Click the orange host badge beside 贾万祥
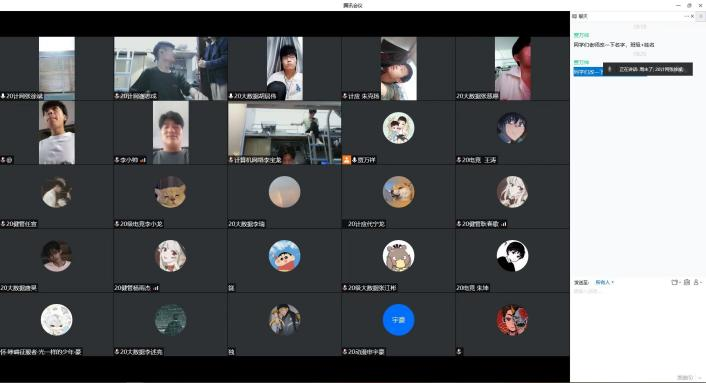Screen dimensions: 706x383 tap(346, 160)
